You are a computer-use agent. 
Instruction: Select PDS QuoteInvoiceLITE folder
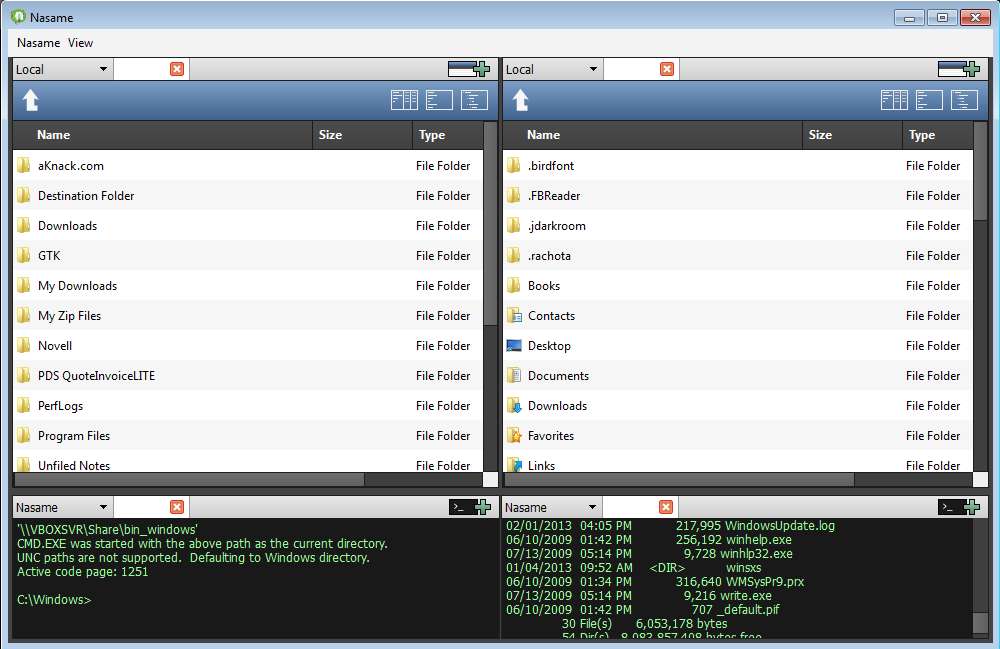pyautogui.click(x=248, y=376)
